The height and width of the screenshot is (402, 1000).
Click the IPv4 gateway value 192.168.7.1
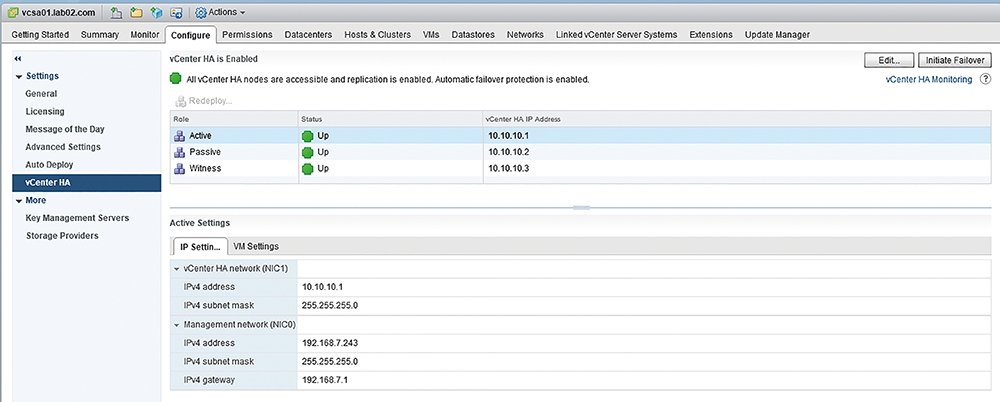pos(325,380)
